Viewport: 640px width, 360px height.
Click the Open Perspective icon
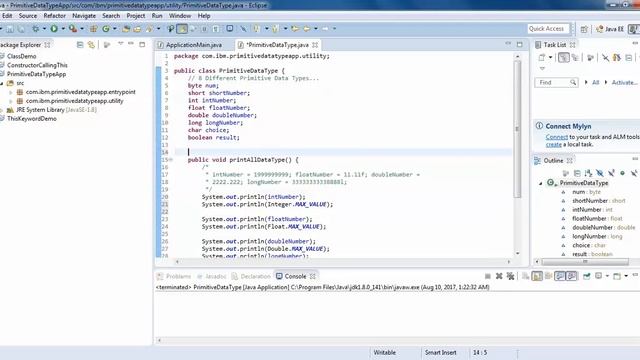pos(584,29)
